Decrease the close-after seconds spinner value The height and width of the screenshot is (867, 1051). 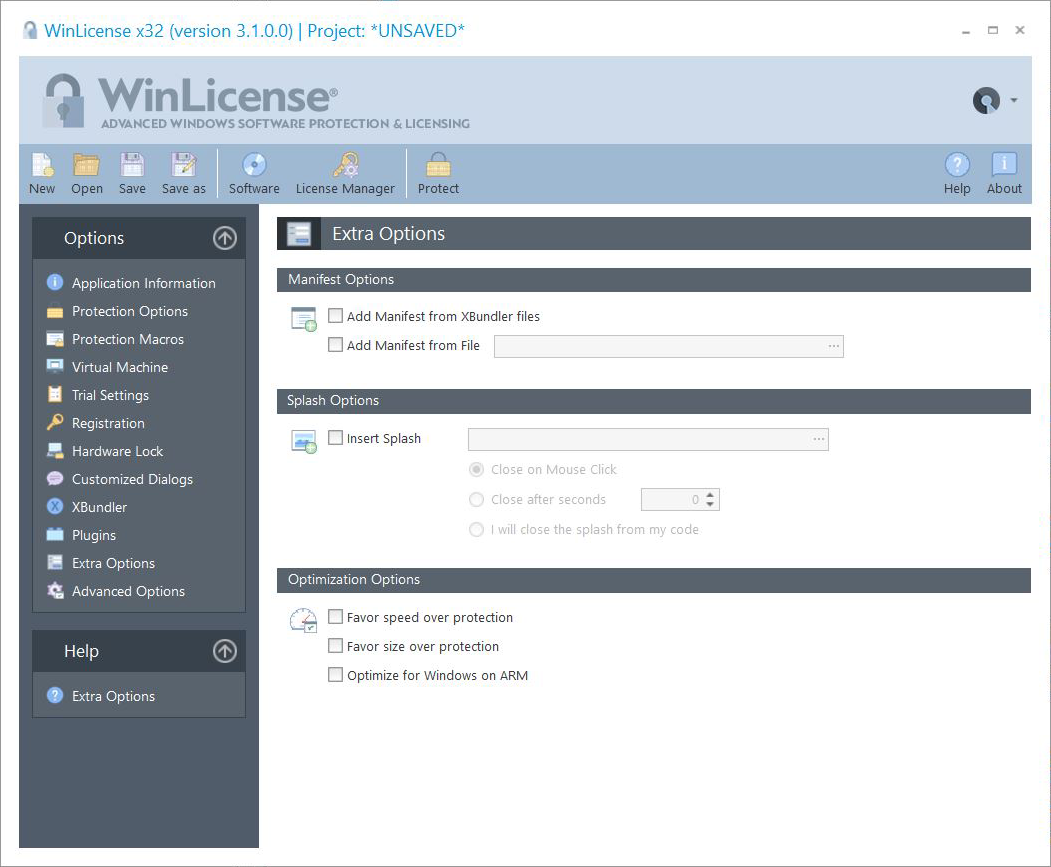point(710,504)
